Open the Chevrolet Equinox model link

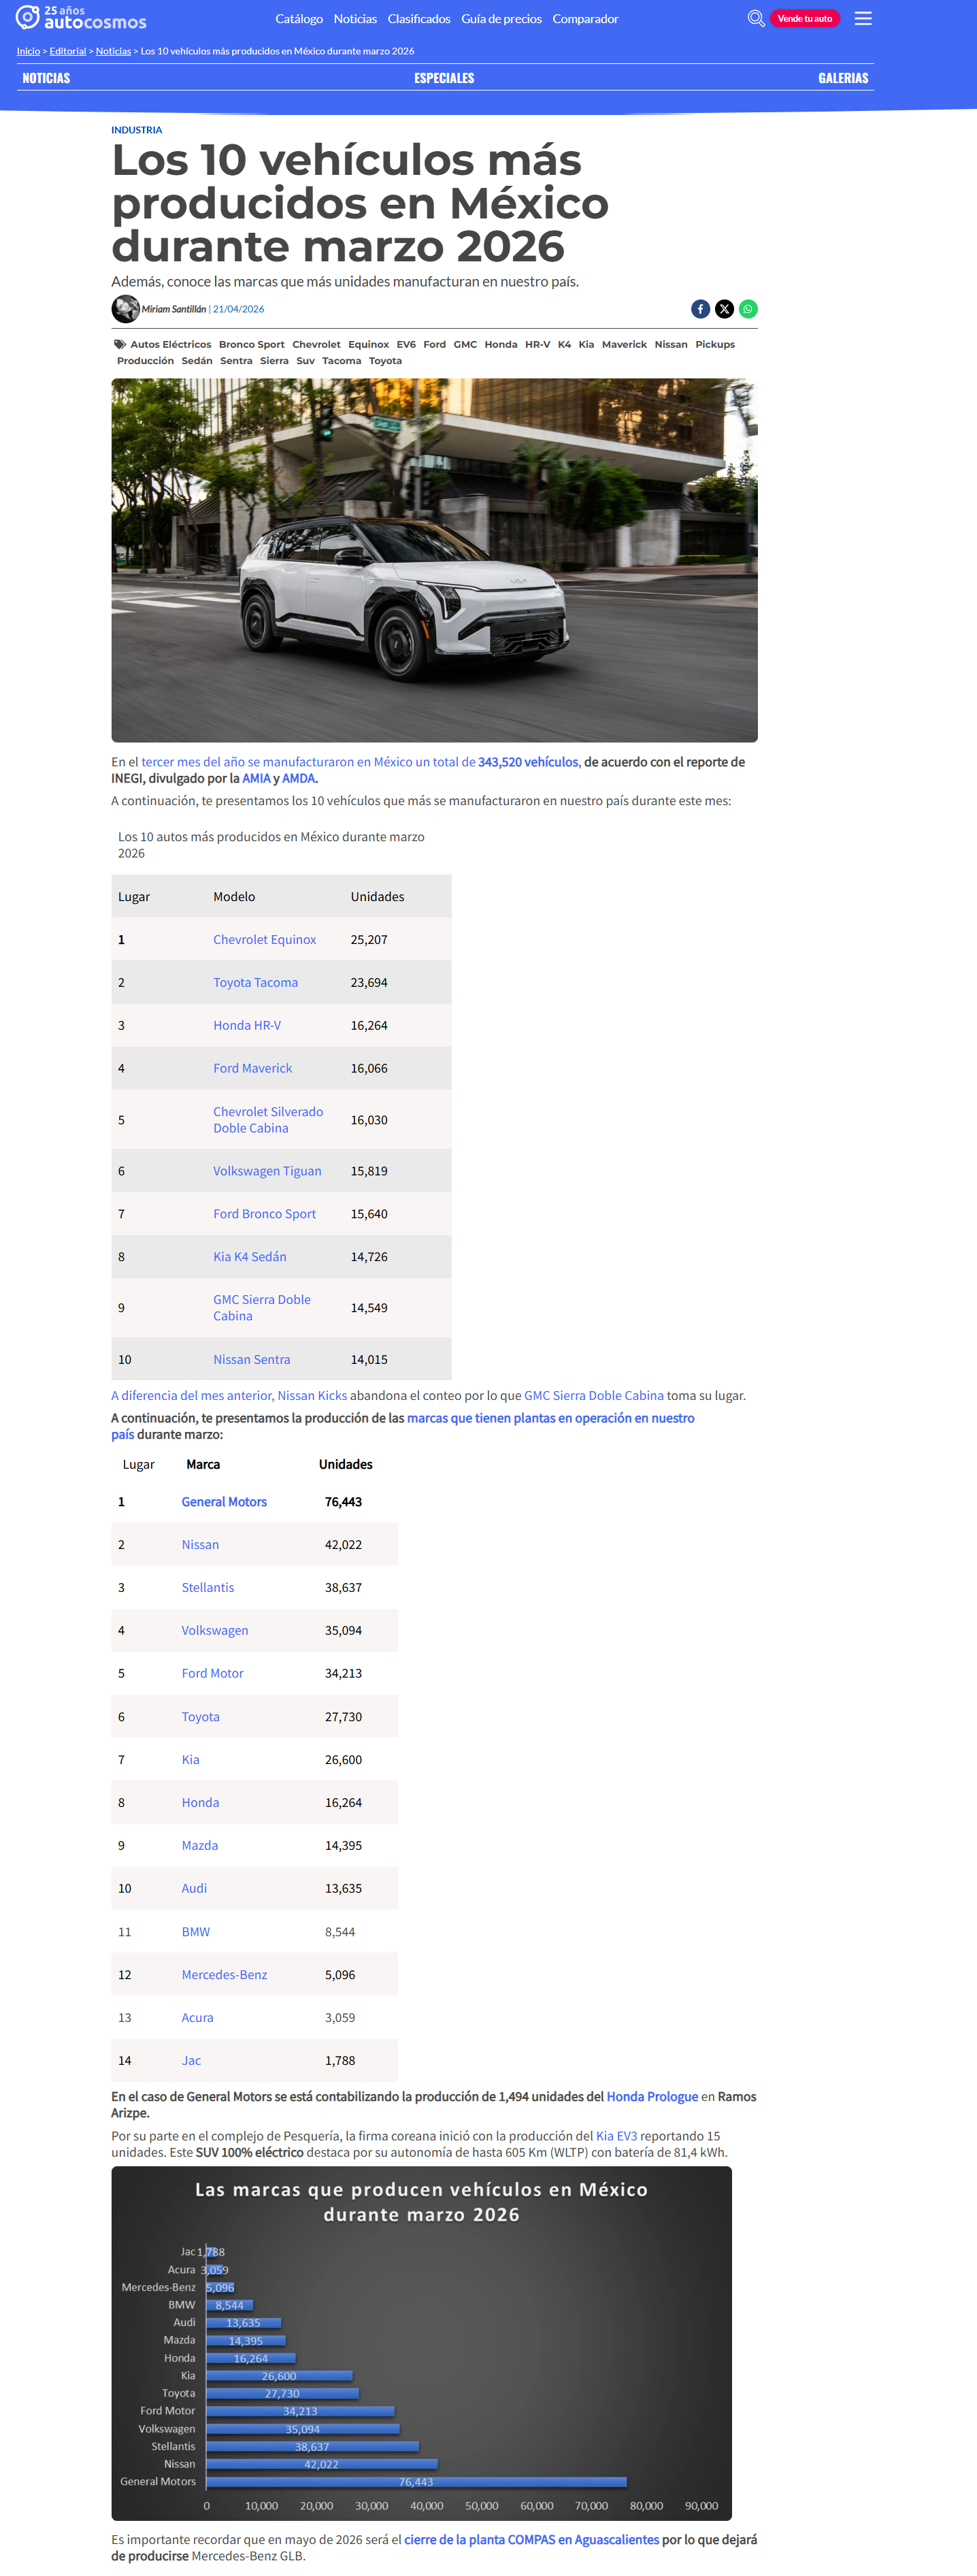pos(264,939)
